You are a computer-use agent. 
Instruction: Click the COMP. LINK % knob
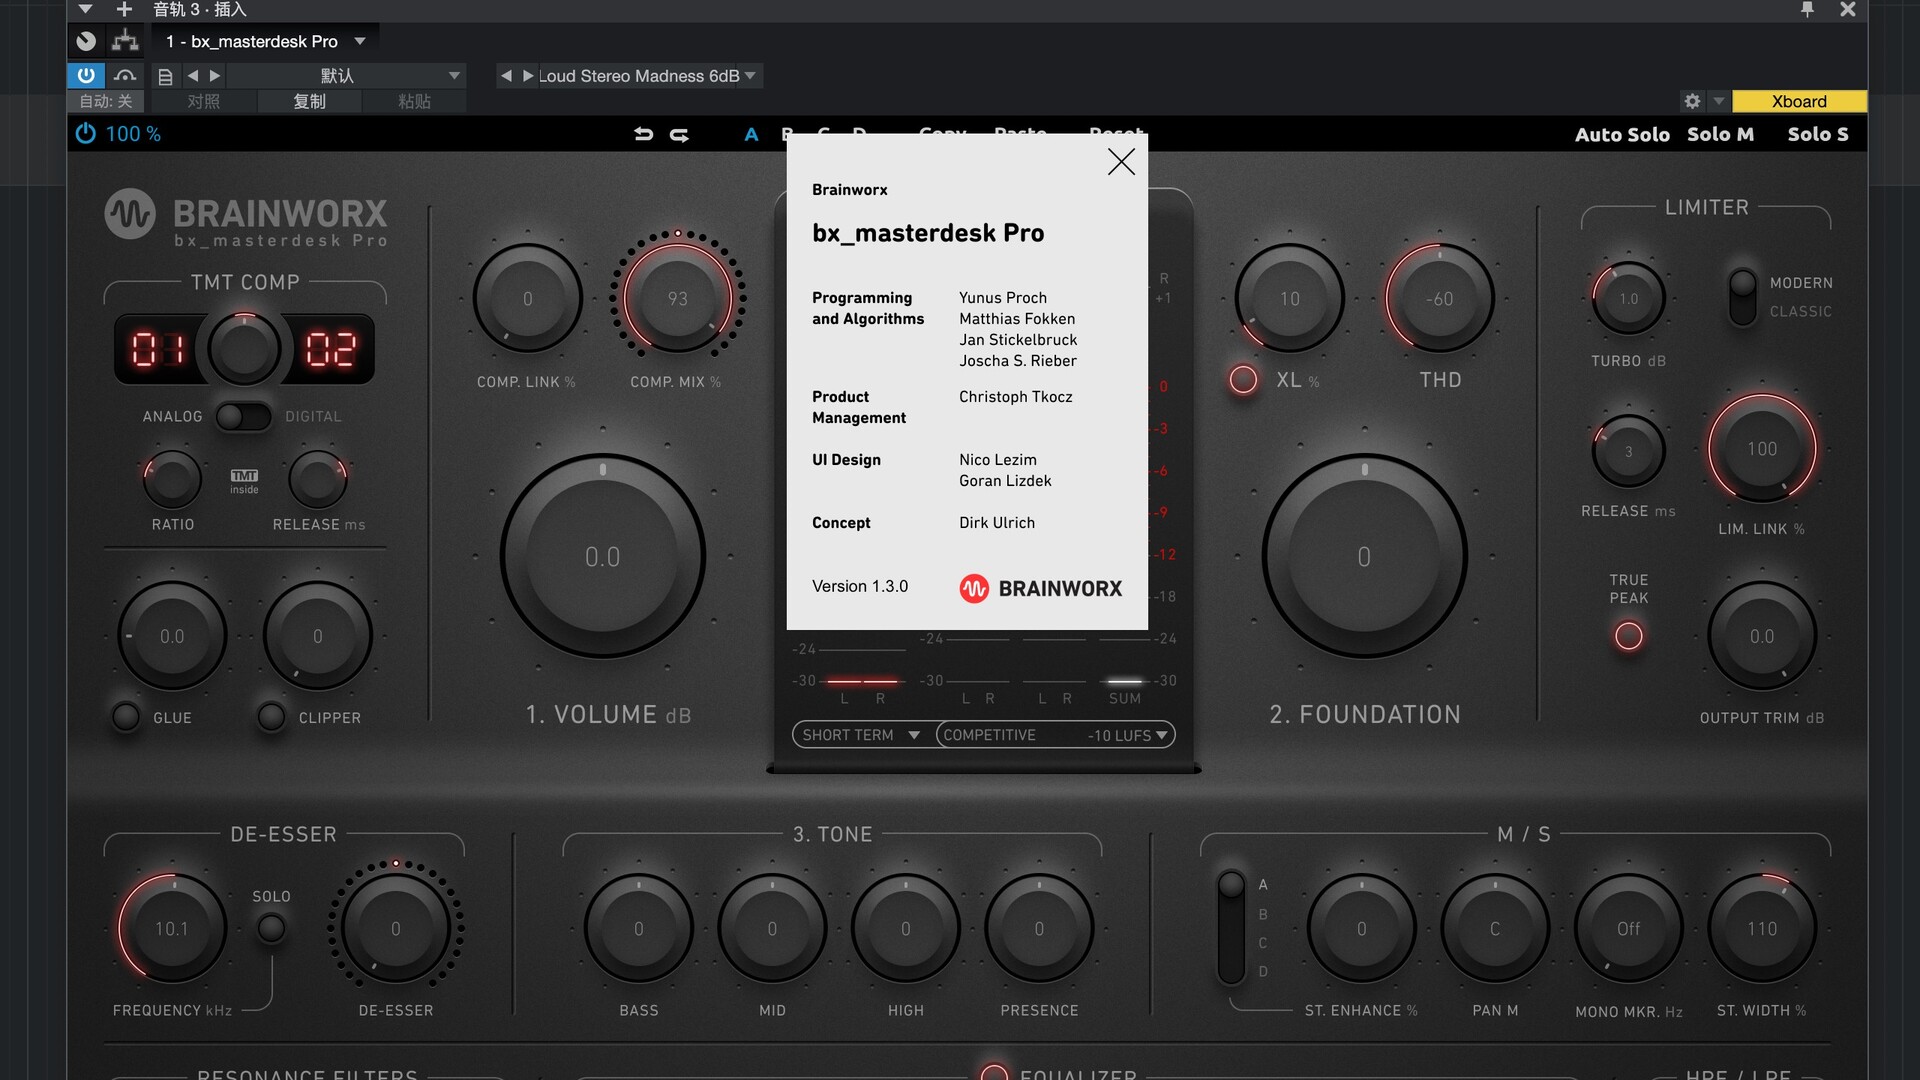[x=528, y=298]
